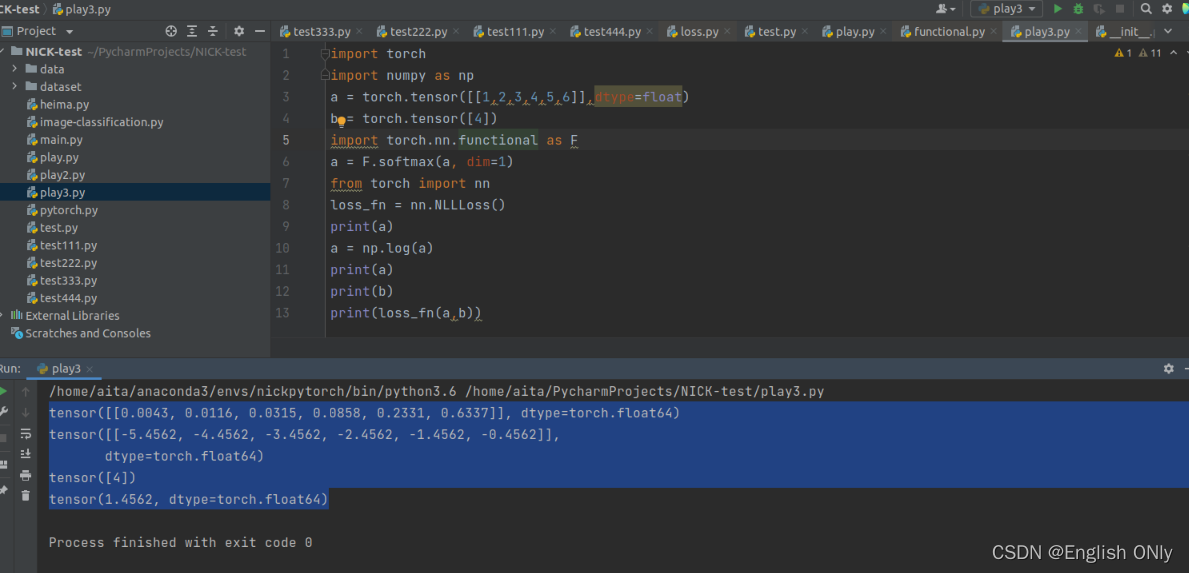Click 'print(loss_fn(a,b))' code line
Viewport: 1189px width, 573px height.
(406, 312)
